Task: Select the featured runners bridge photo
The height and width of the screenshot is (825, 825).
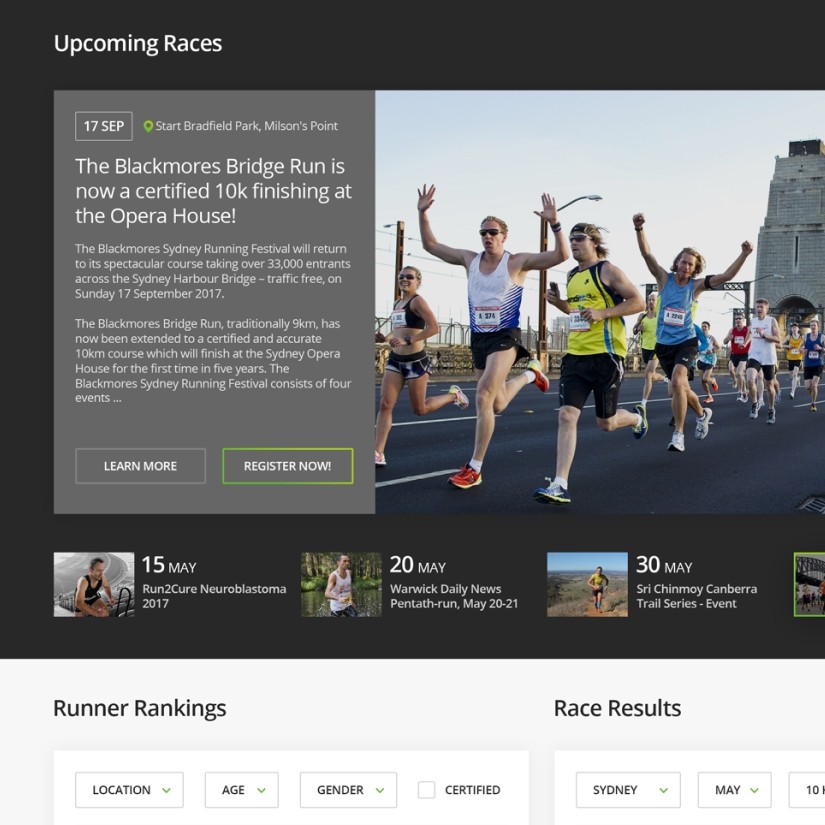Action: tap(600, 302)
